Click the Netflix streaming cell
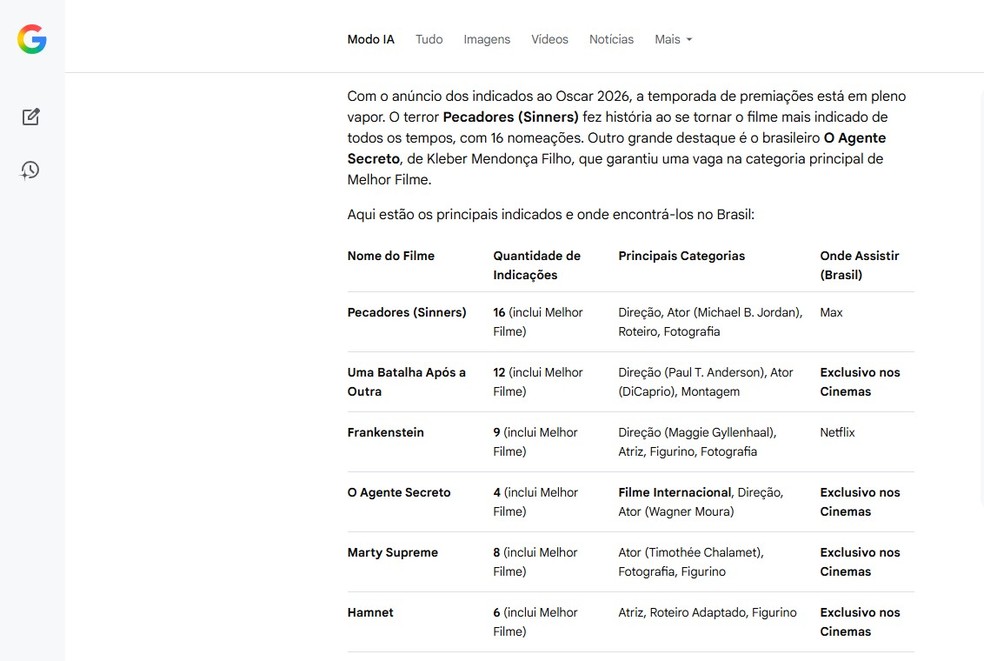This screenshot has height=661, width=984. point(837,432)
